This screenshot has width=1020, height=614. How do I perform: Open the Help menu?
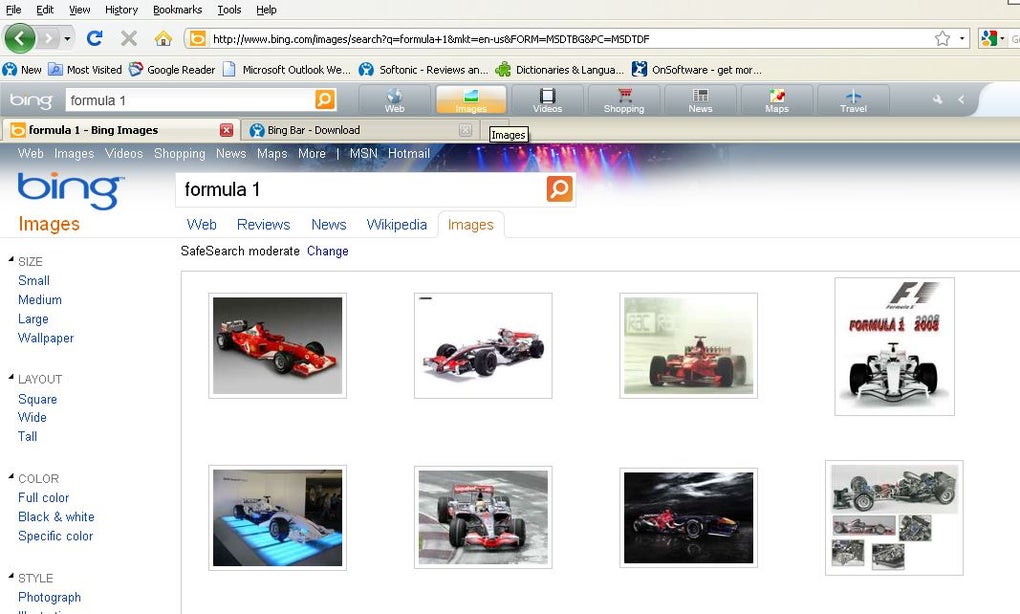pos(266,10)
